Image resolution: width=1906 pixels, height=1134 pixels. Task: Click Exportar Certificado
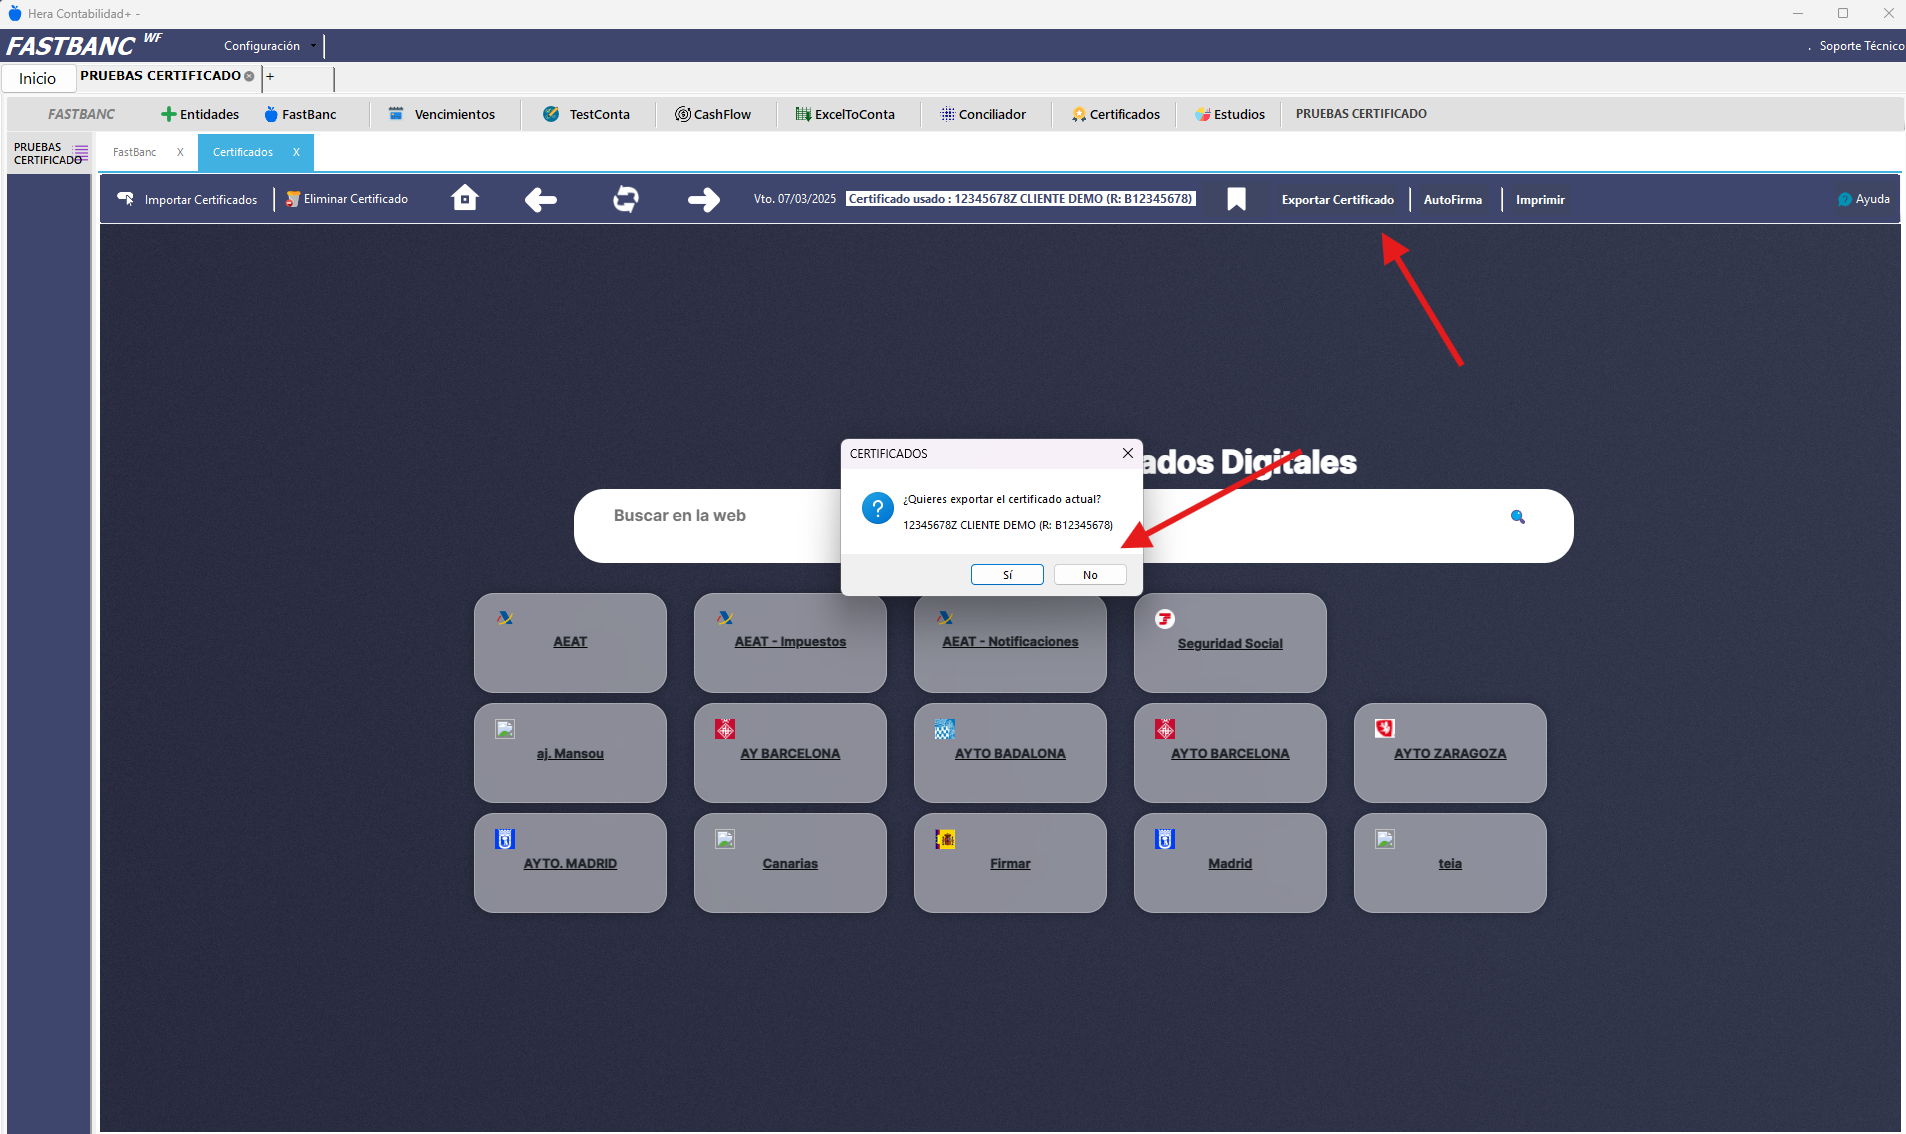[1338, 200]
